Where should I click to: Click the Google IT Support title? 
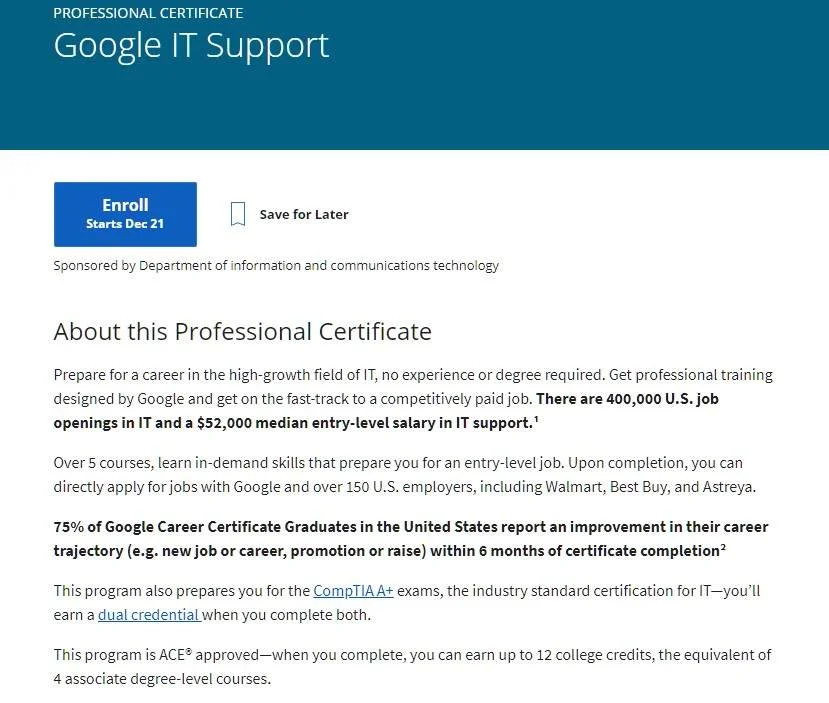pos(191,46)
